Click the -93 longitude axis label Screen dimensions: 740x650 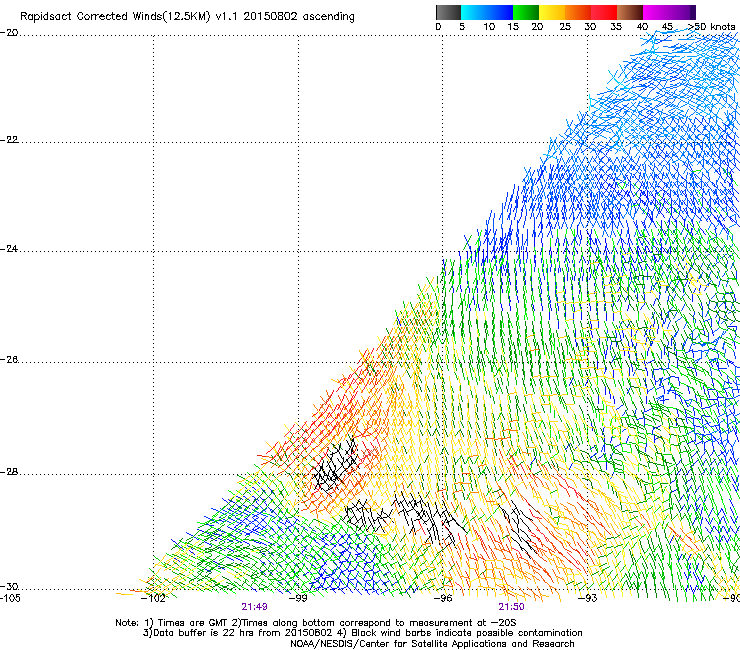click(588, 598)
